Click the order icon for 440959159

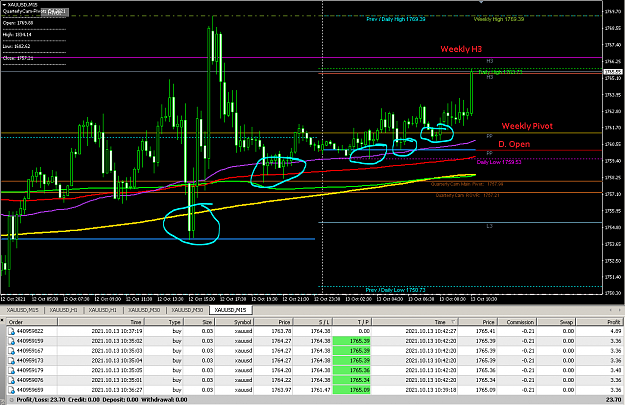click(12, 341)
